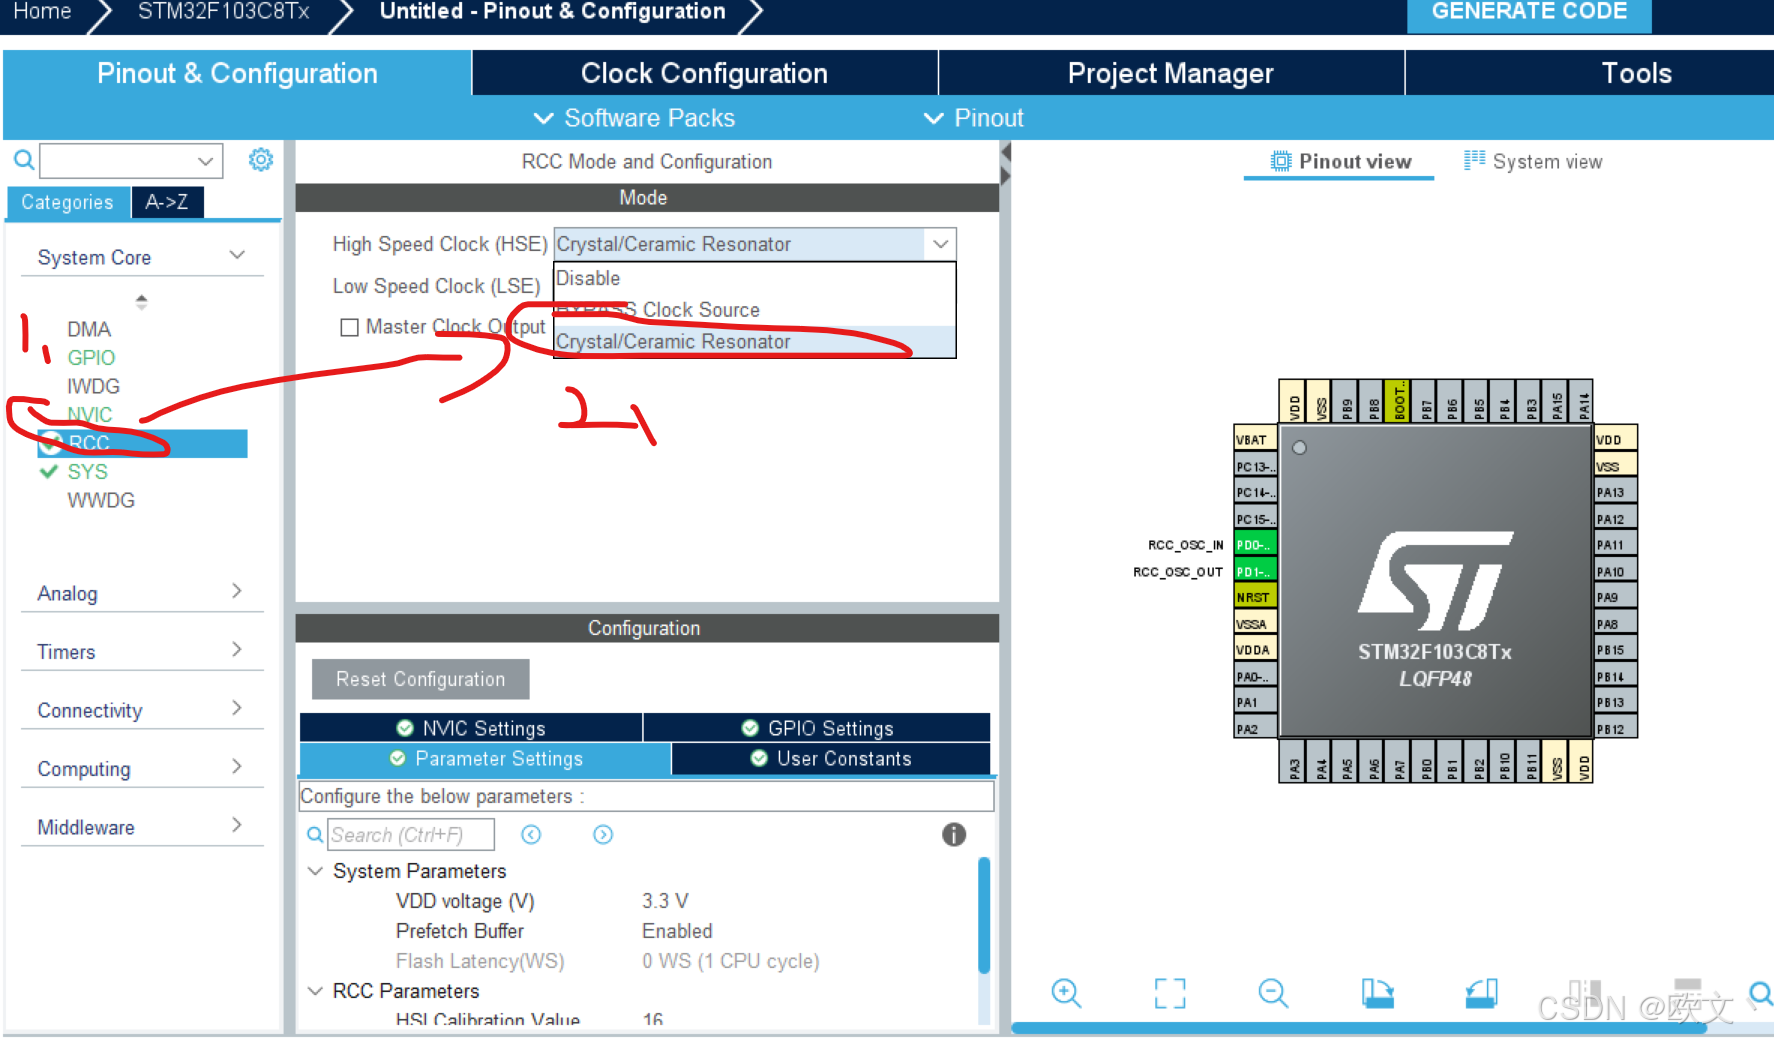Open the peripheral search combo box arrow
The height and width of the screenshot is (1038, 1774).
205,160
